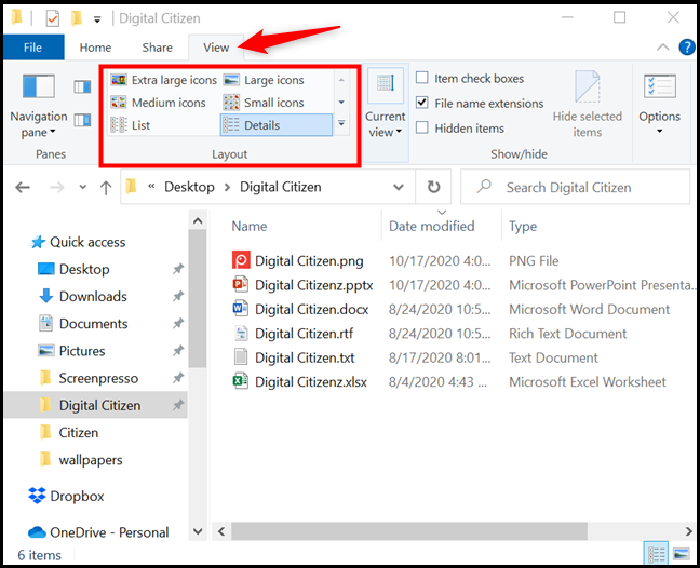Switch to the Share ribbon tab
The width and height of the screenshot is (700, 568).
[x=157, y=47]
